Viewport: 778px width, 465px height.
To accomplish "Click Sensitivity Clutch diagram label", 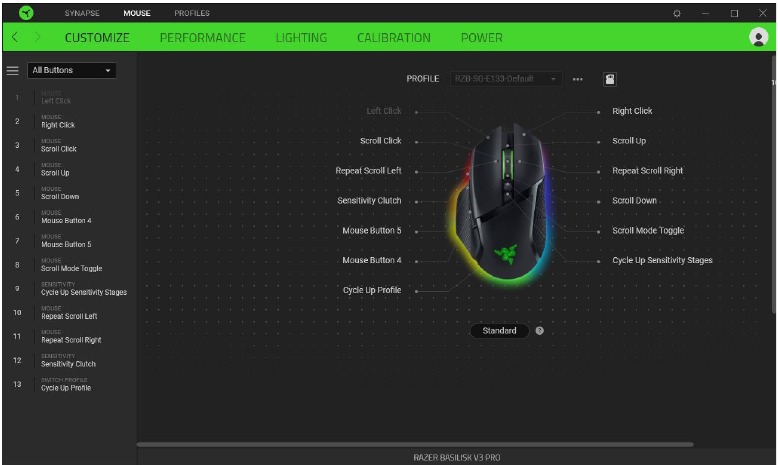I will [369, 200].
